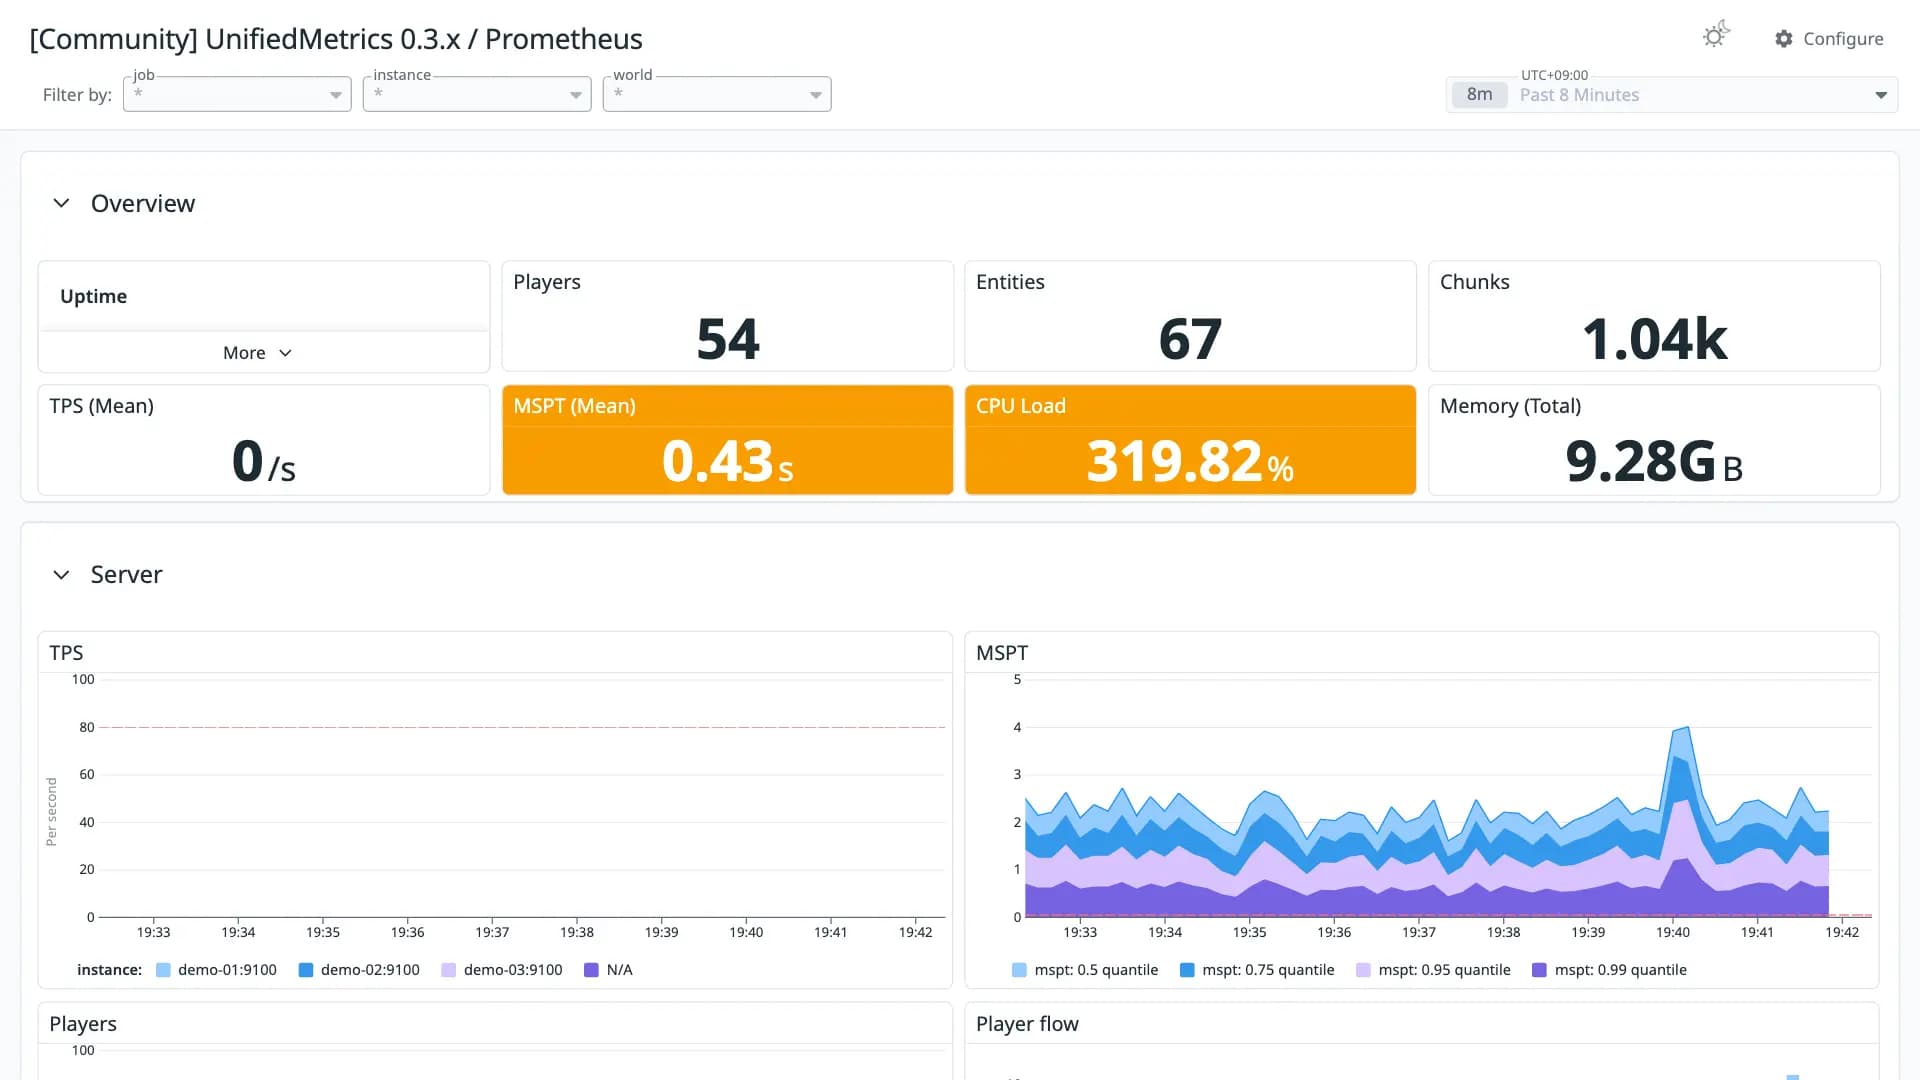Click the 19:33 tick label on TPS chart

pyautogui.click(x=153, y=932)
